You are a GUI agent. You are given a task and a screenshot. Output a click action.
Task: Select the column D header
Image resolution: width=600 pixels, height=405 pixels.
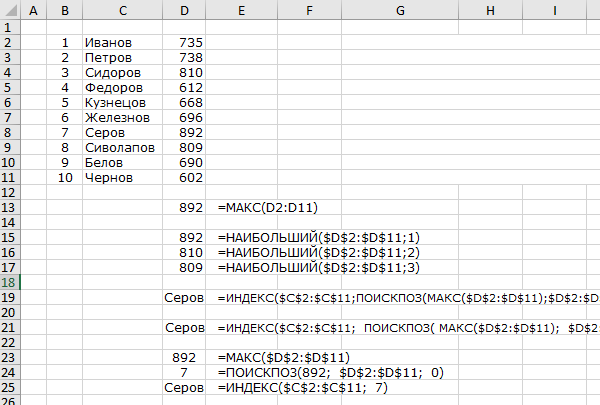click(x=184, y=10)
